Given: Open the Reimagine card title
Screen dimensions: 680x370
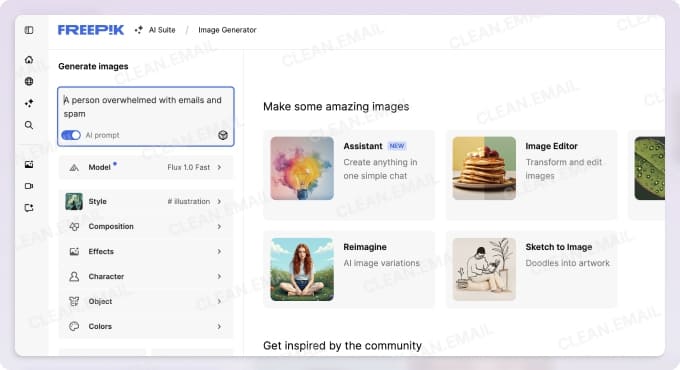Looking at the screenshot, I should [365, 247].
